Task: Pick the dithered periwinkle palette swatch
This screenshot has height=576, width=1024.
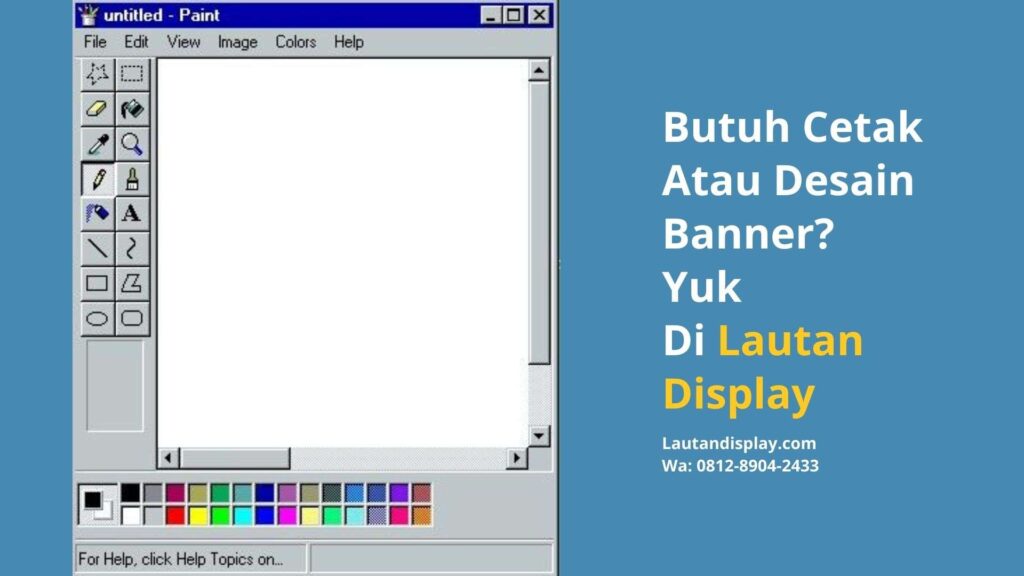Action: click(x=377, y=516)
